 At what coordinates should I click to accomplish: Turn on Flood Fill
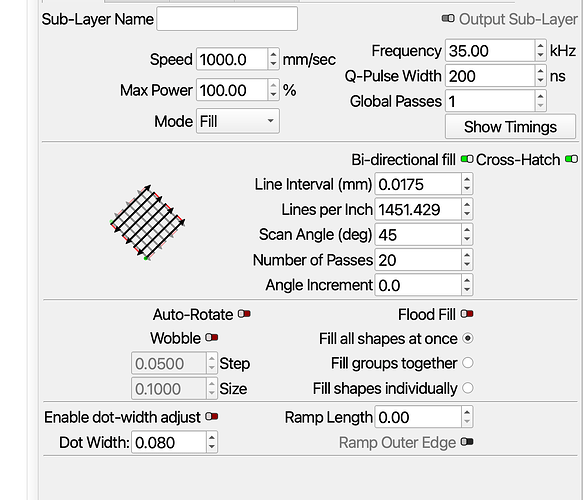[467, 314]
